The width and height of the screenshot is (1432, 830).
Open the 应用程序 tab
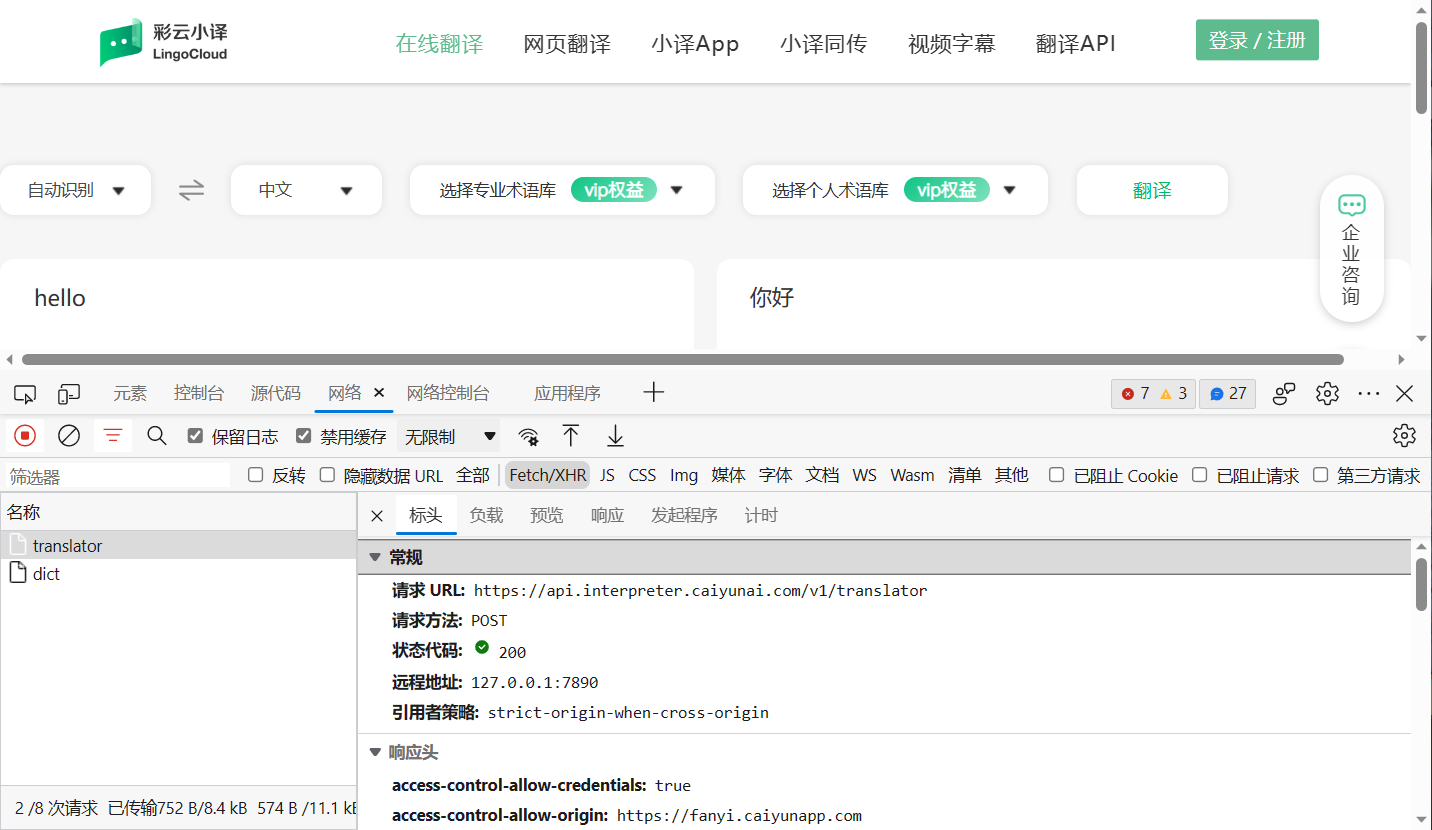[x=567, y=393]
